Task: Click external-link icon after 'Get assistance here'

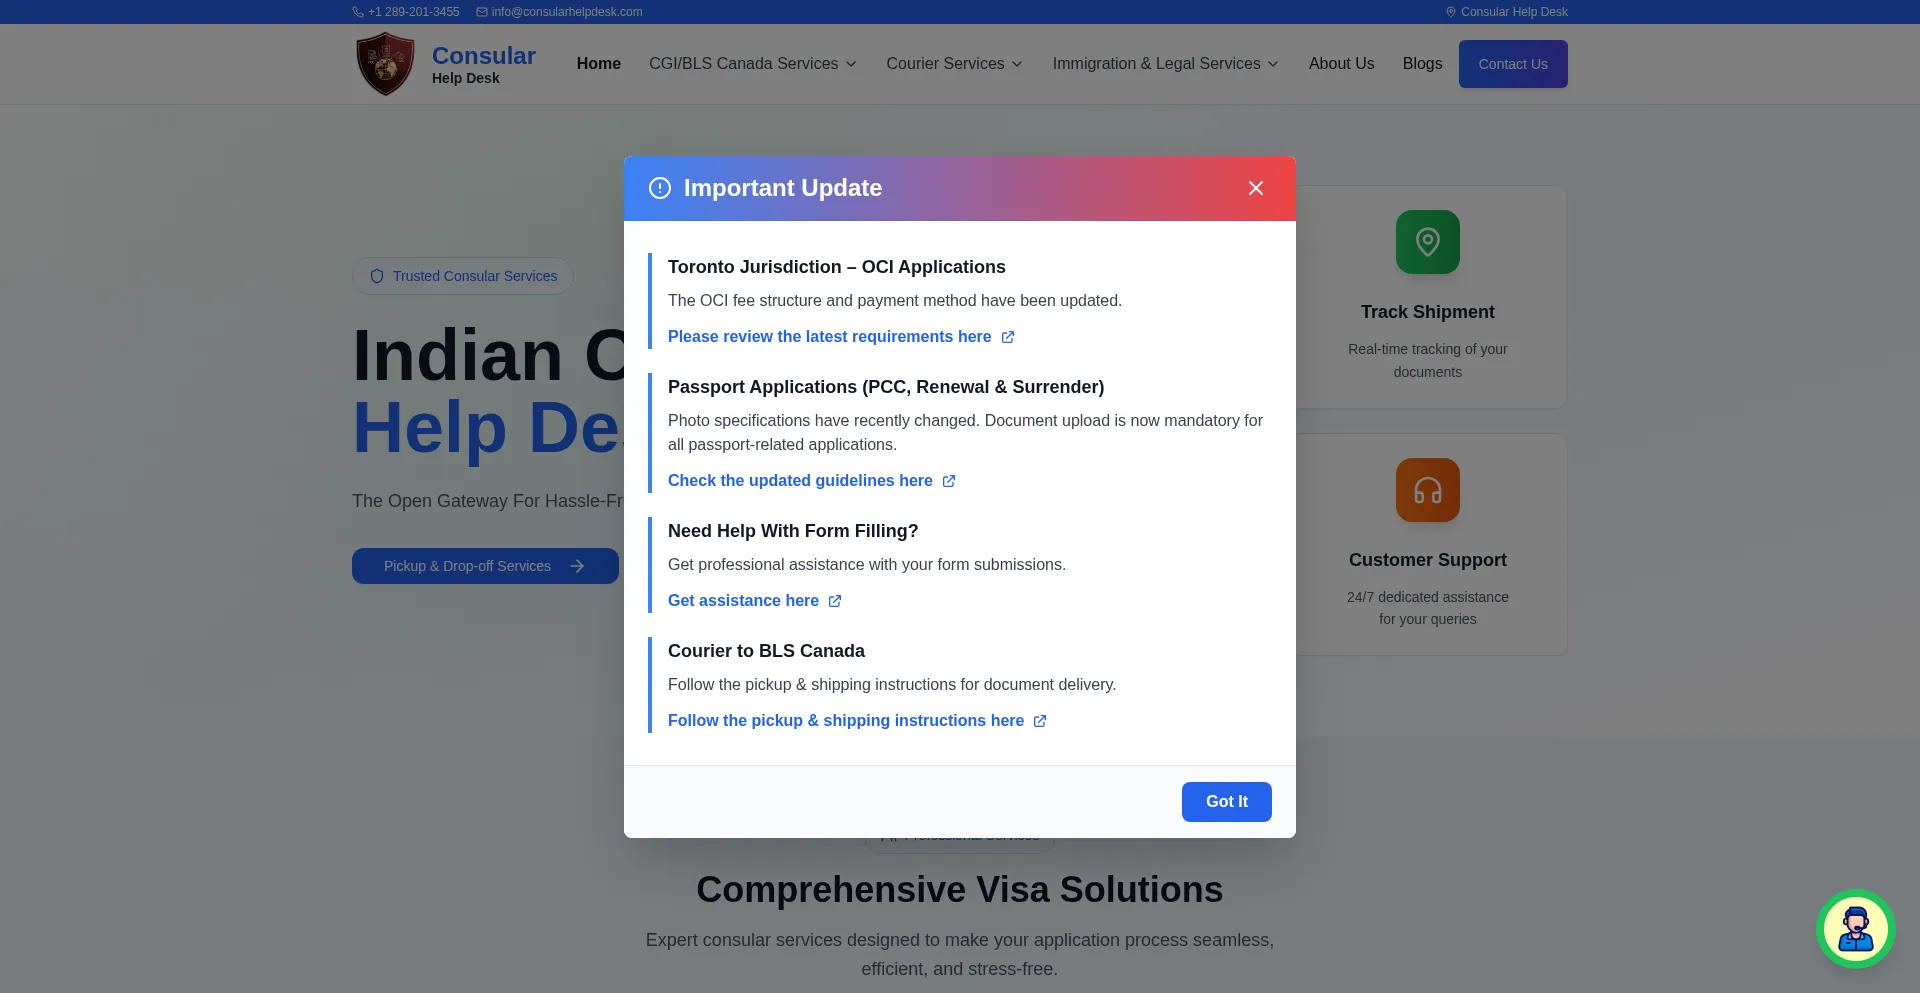Action: pyautogui.click(x=835, y=601)
